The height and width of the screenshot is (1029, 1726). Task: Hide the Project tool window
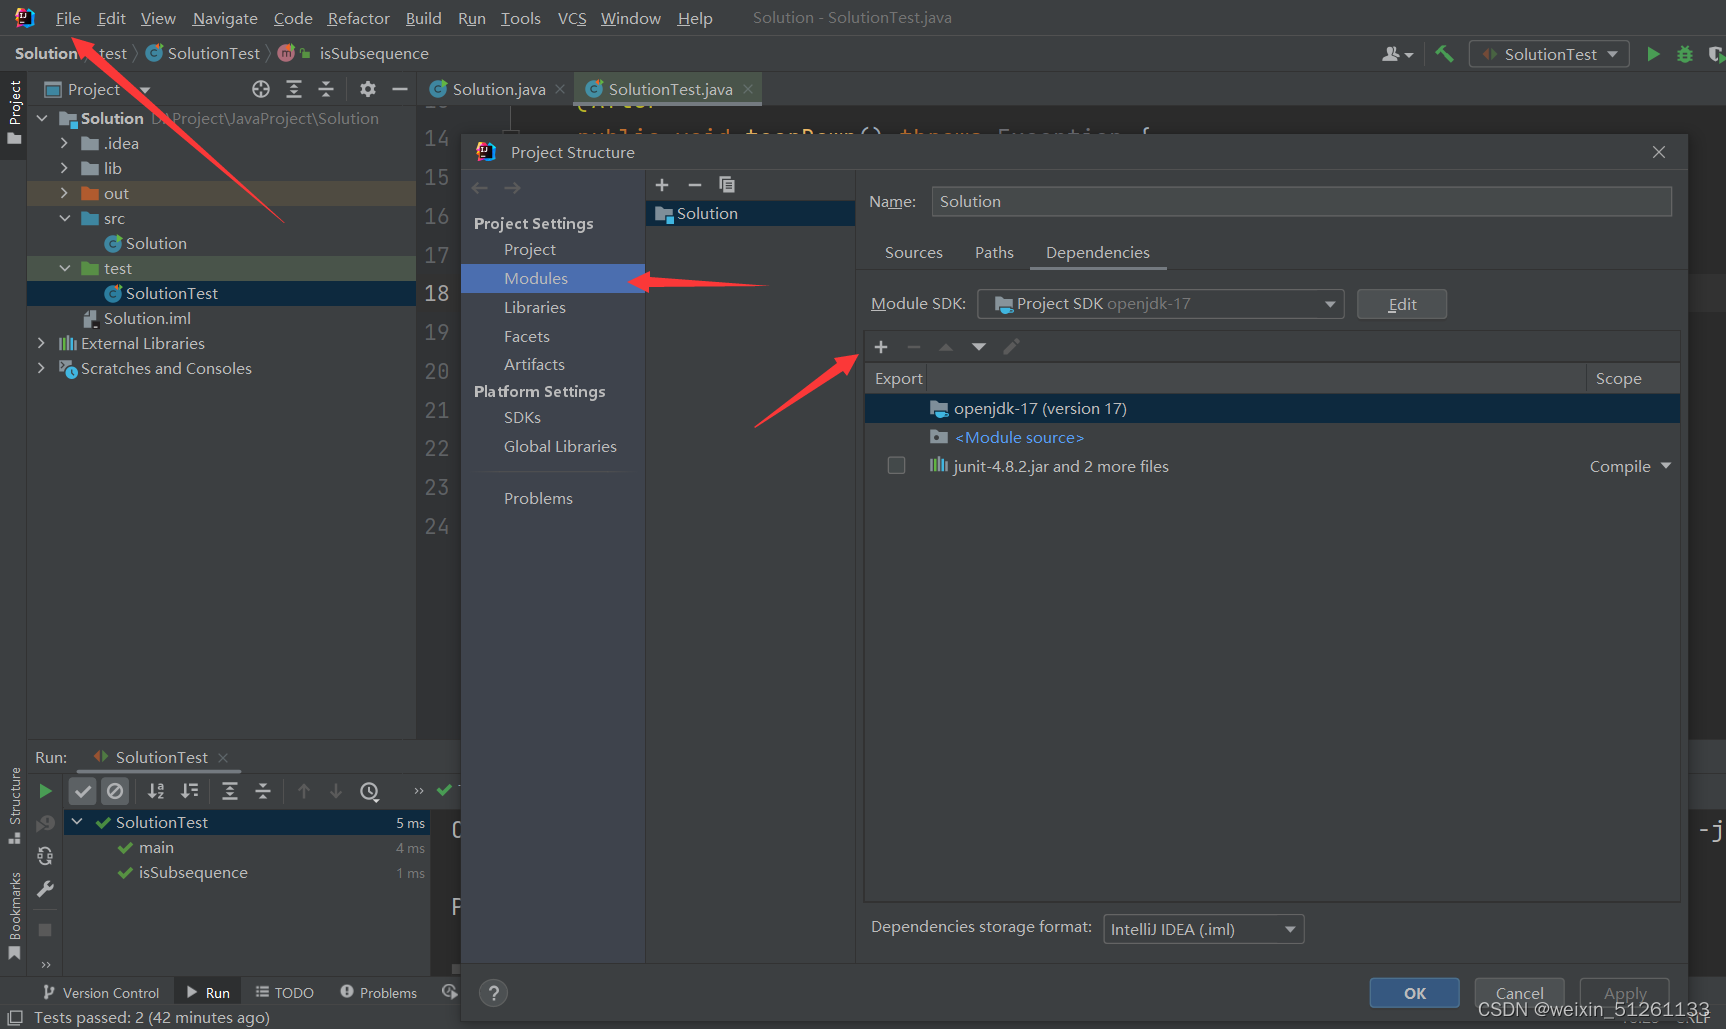(x=400, y=89)
